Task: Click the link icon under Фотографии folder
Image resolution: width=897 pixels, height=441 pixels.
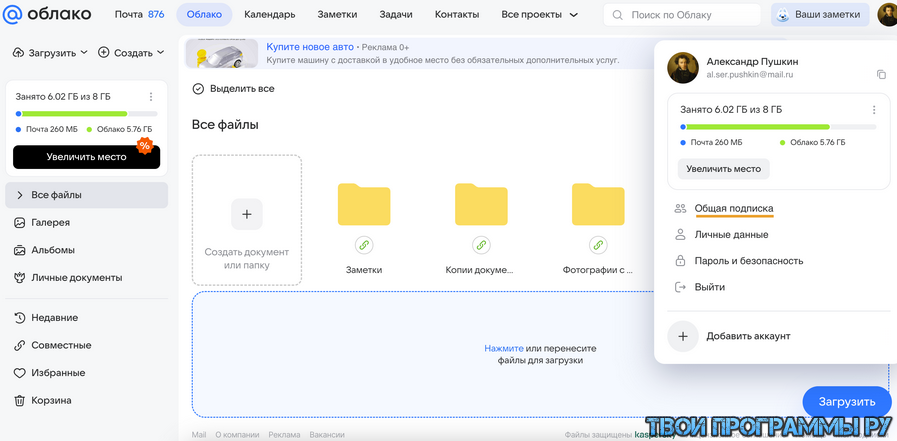Action: [x=598, y=245]
